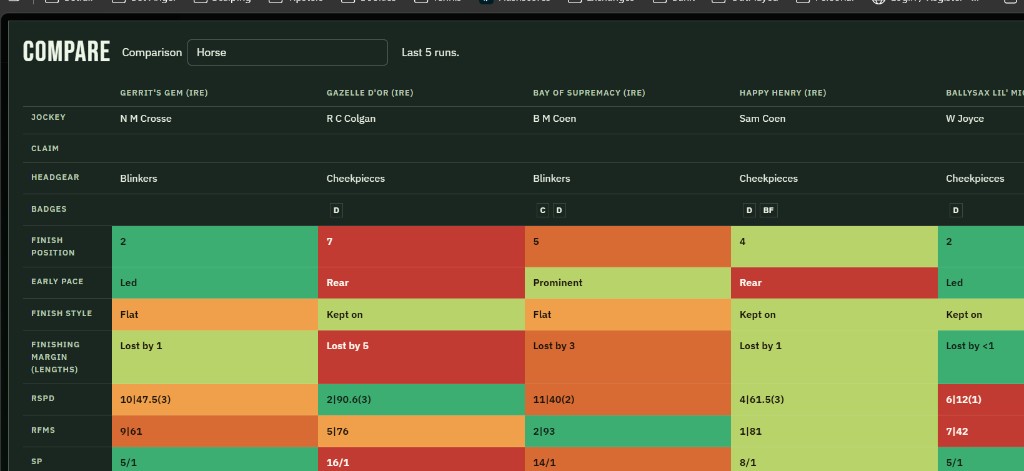Open the Gerrit's Gem (IRE) column header
This screenshot has width=1024, height=471.
point(164,93)
